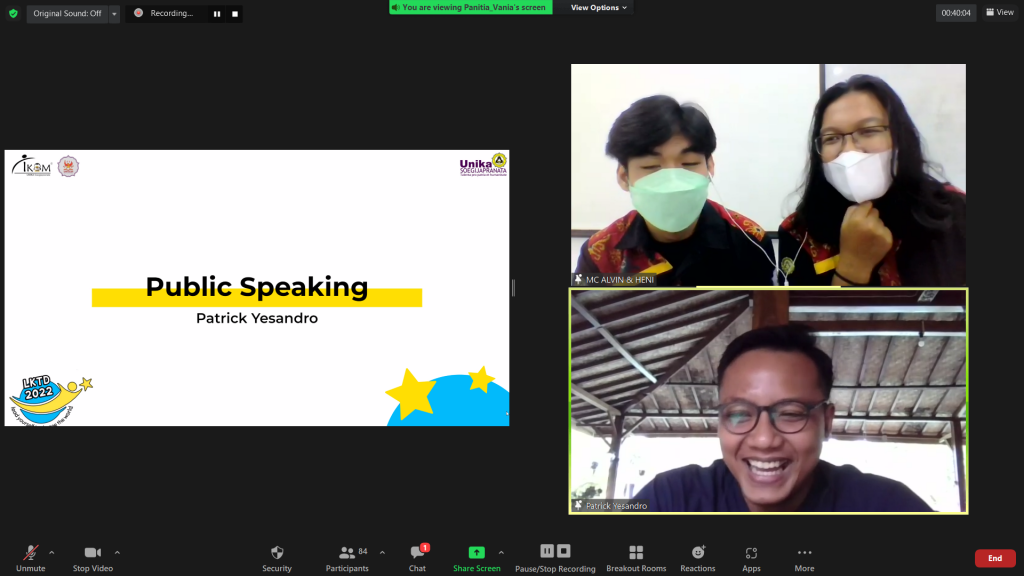Open the Reactions menu

[697, 559]
